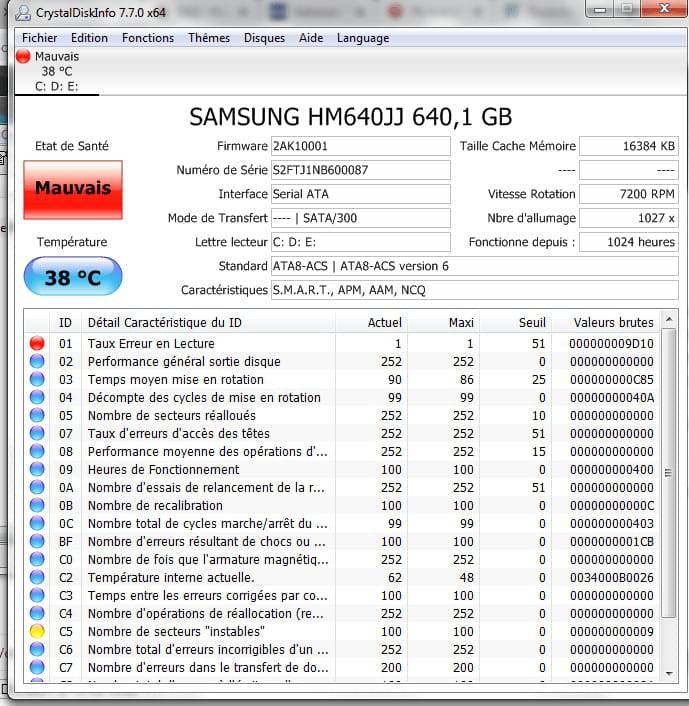This screenshot has width=689, height=706.
Task: Click the Maxi column header
Action: pos(444,322)
